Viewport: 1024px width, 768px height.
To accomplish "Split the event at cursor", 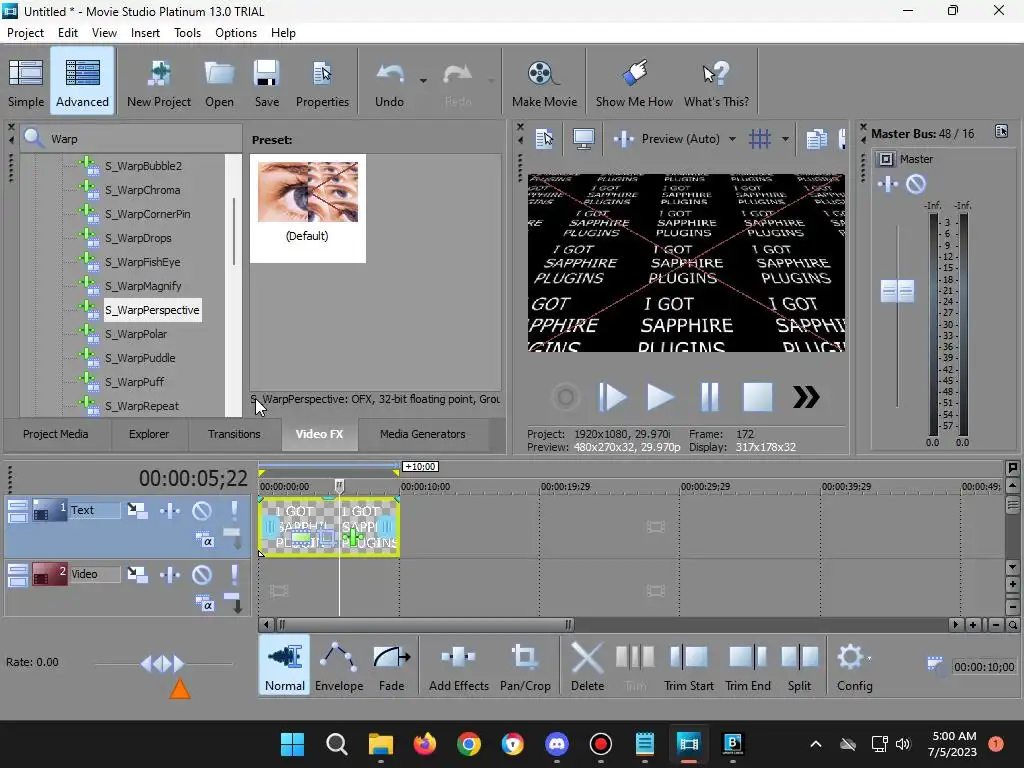I will [799, 666].
